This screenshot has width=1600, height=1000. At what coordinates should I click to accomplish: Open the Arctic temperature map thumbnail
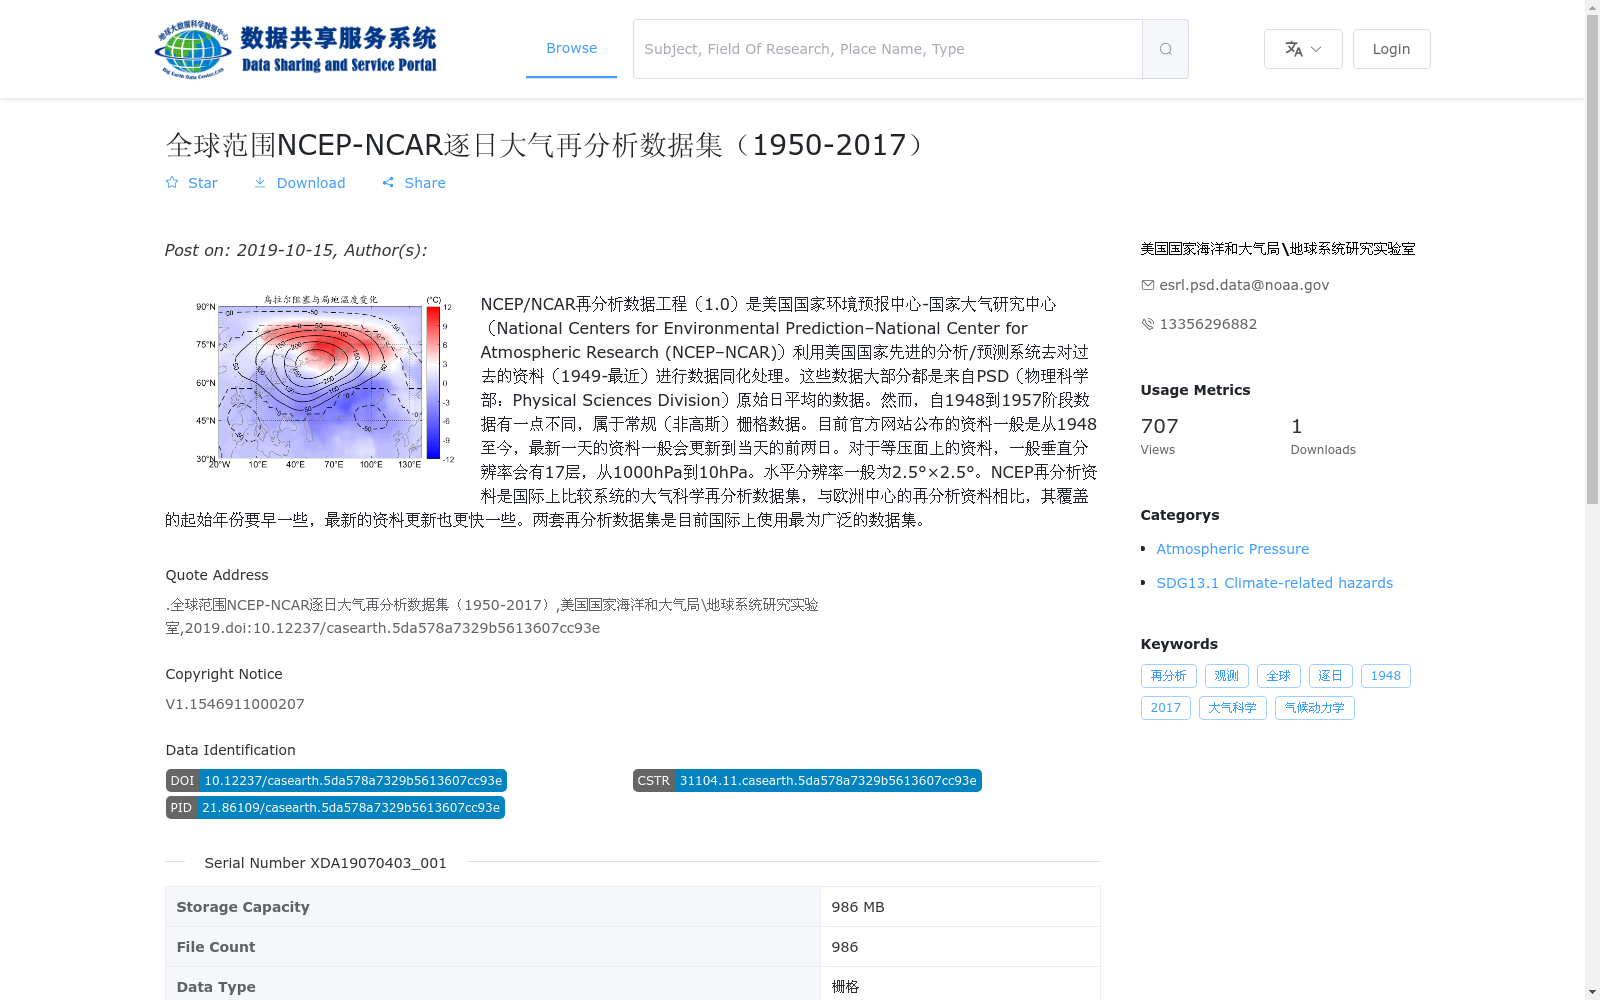(x=323, y=382)
